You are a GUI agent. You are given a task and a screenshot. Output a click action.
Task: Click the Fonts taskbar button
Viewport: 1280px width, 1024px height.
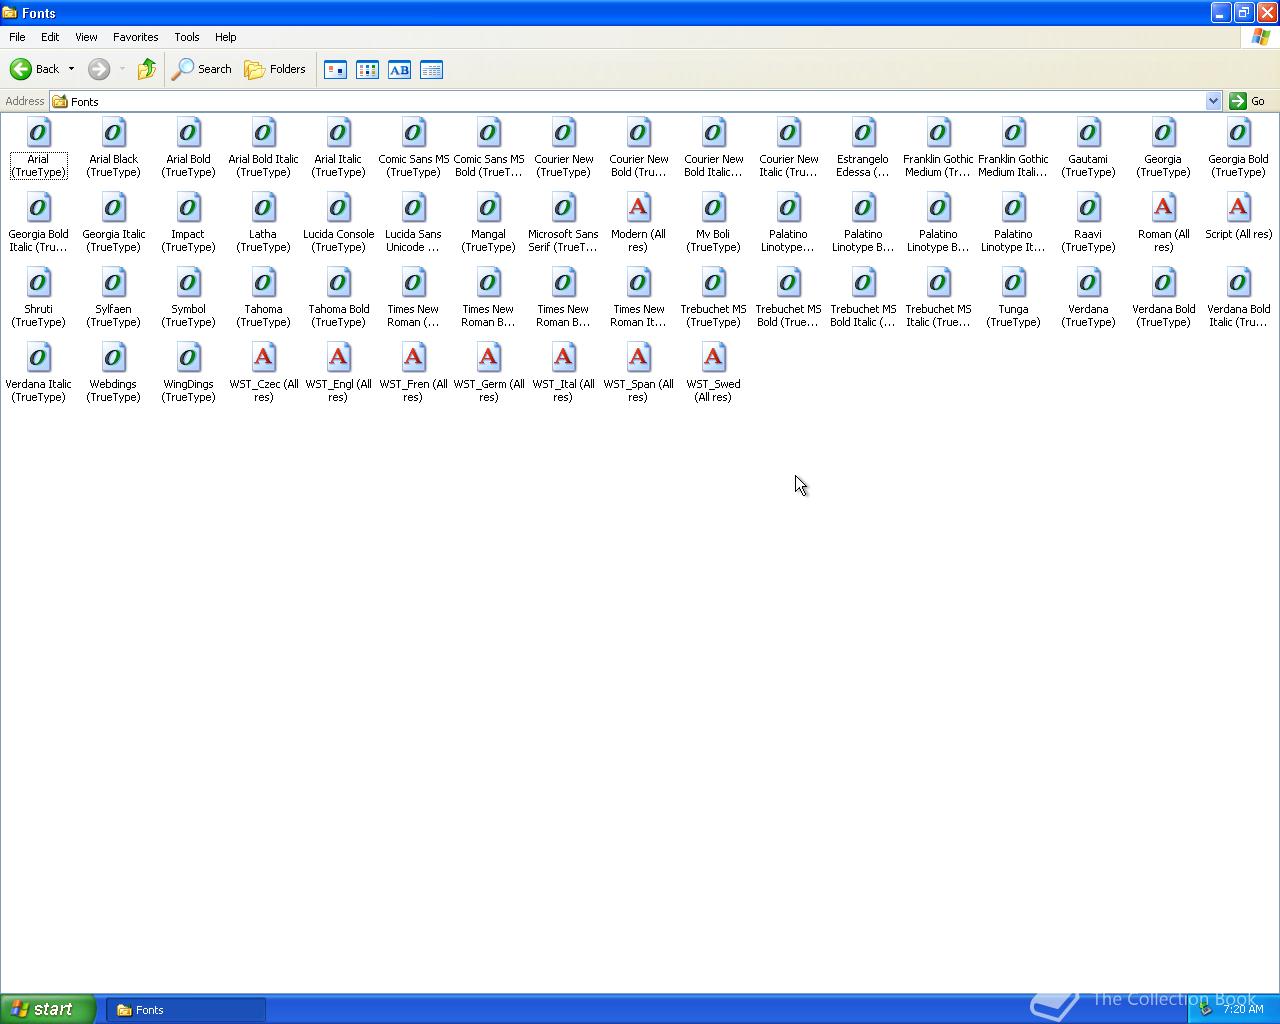click(x=186, y=1010)
